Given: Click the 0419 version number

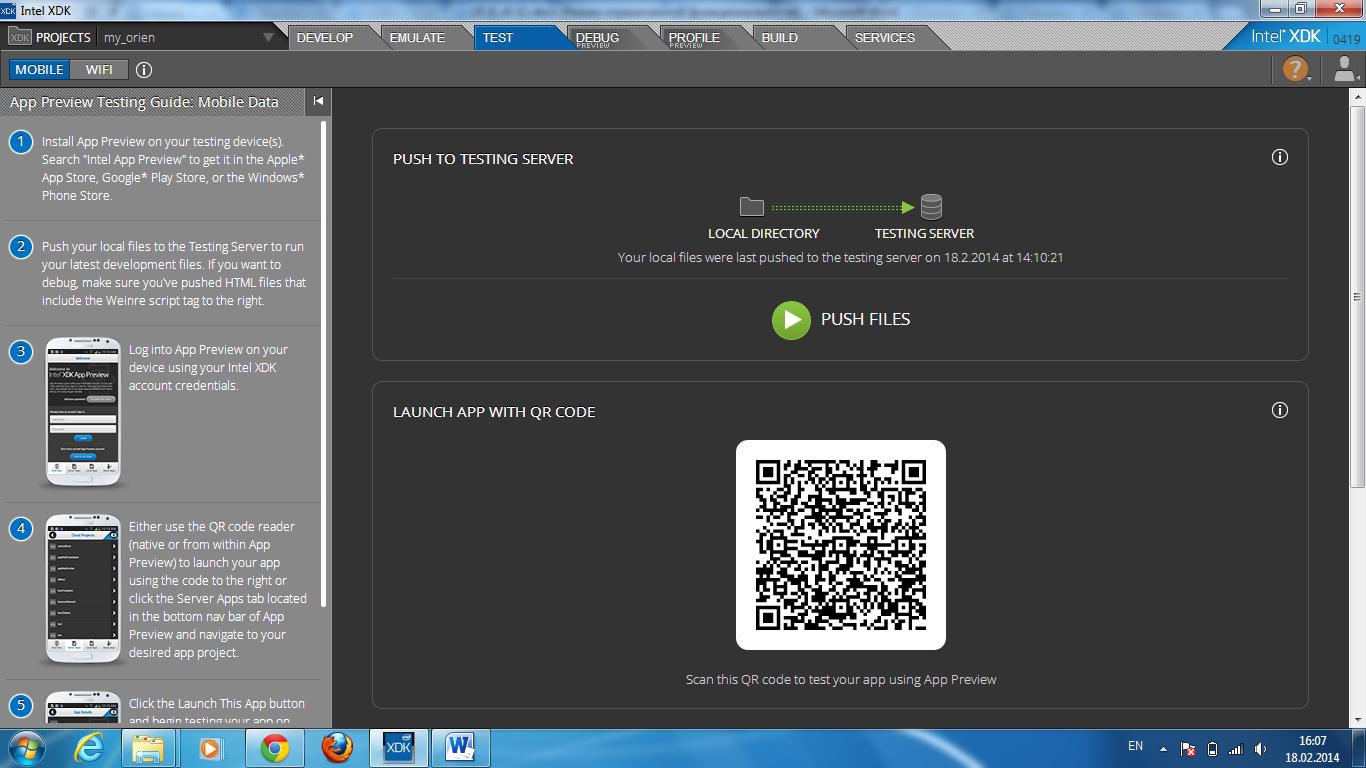Looking at the screenshot, I should (1347, 40).
